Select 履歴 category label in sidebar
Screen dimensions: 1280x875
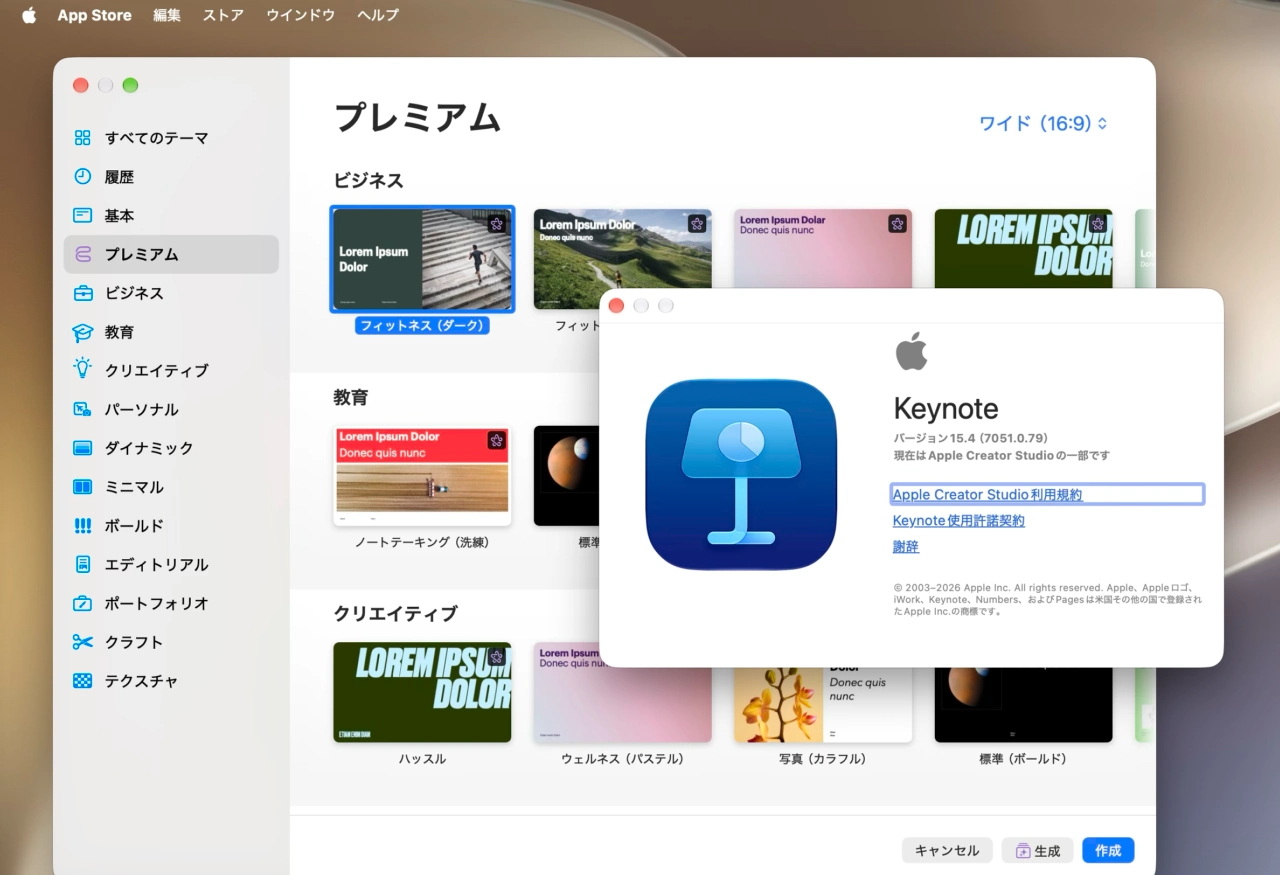pyautogui.click(x=119, y=177)
